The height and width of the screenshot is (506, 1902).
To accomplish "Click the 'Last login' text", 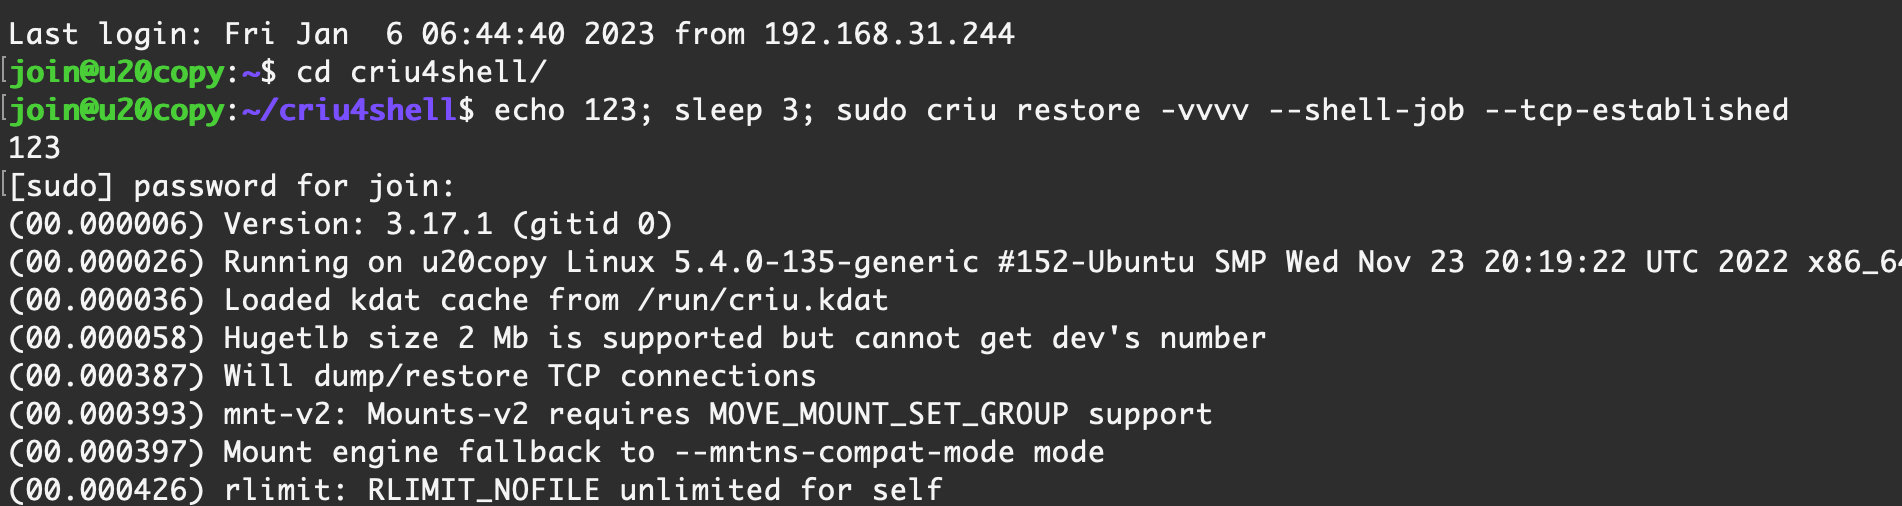I will click(x=97, y=34).
